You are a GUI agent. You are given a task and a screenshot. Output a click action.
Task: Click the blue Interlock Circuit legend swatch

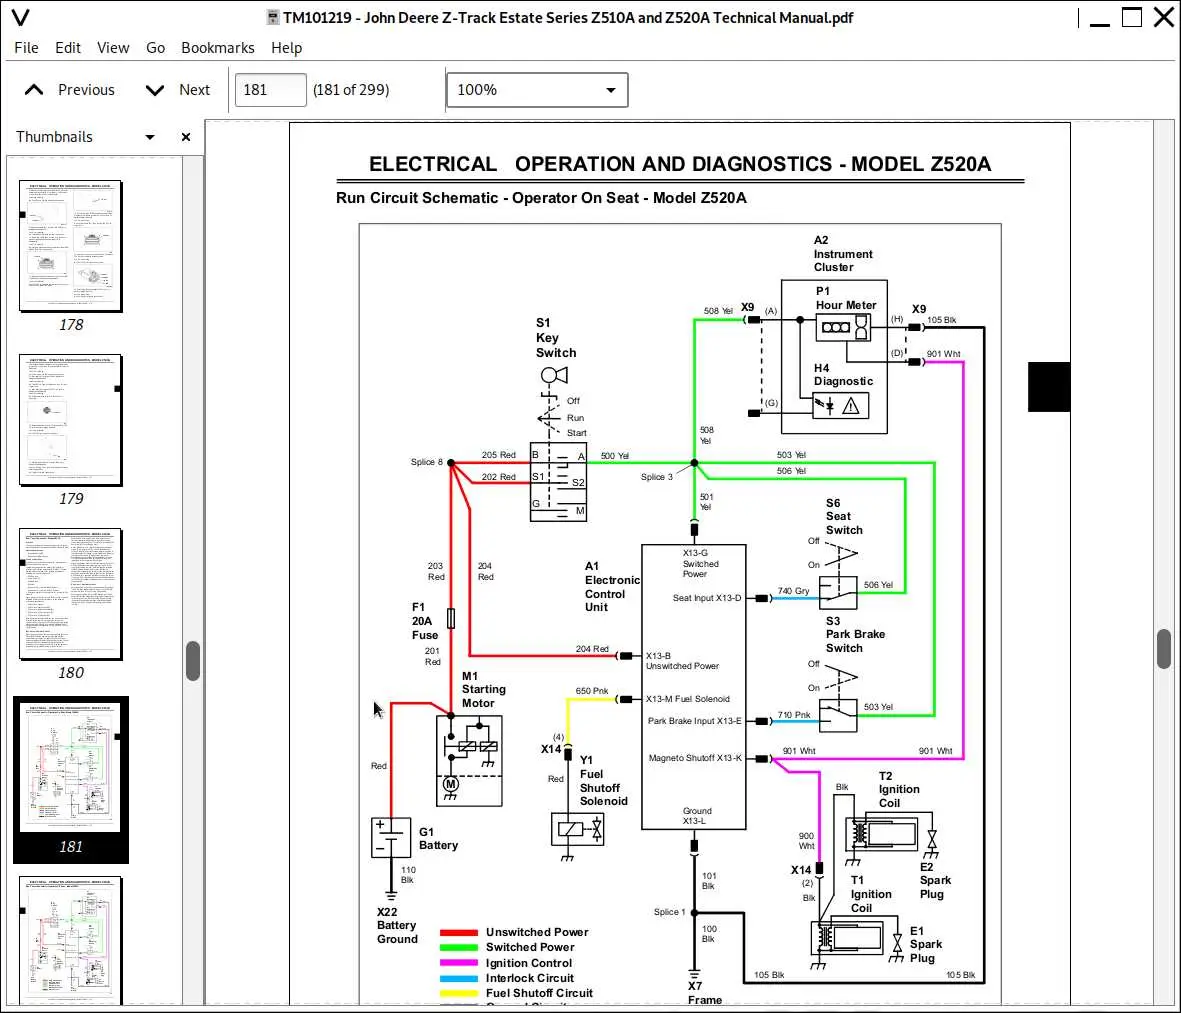pos(459,978)
